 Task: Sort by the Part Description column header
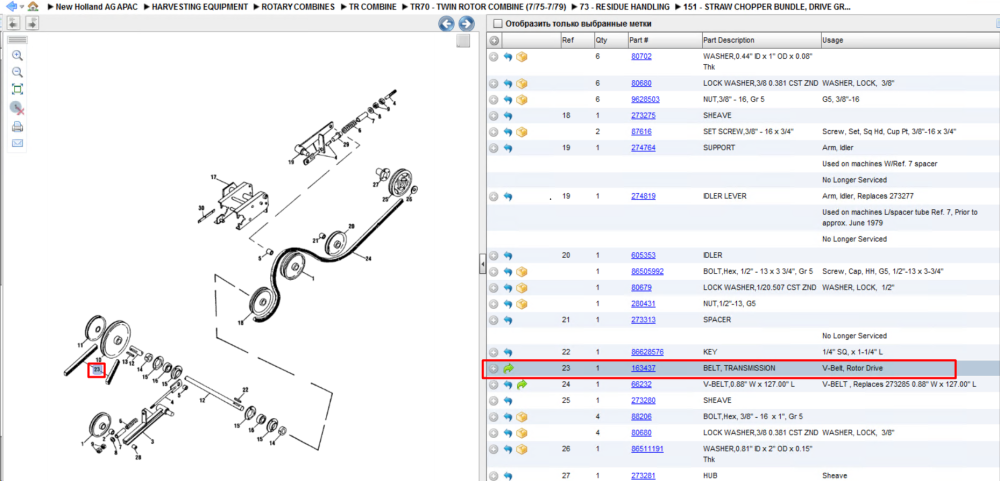point(761,40)
